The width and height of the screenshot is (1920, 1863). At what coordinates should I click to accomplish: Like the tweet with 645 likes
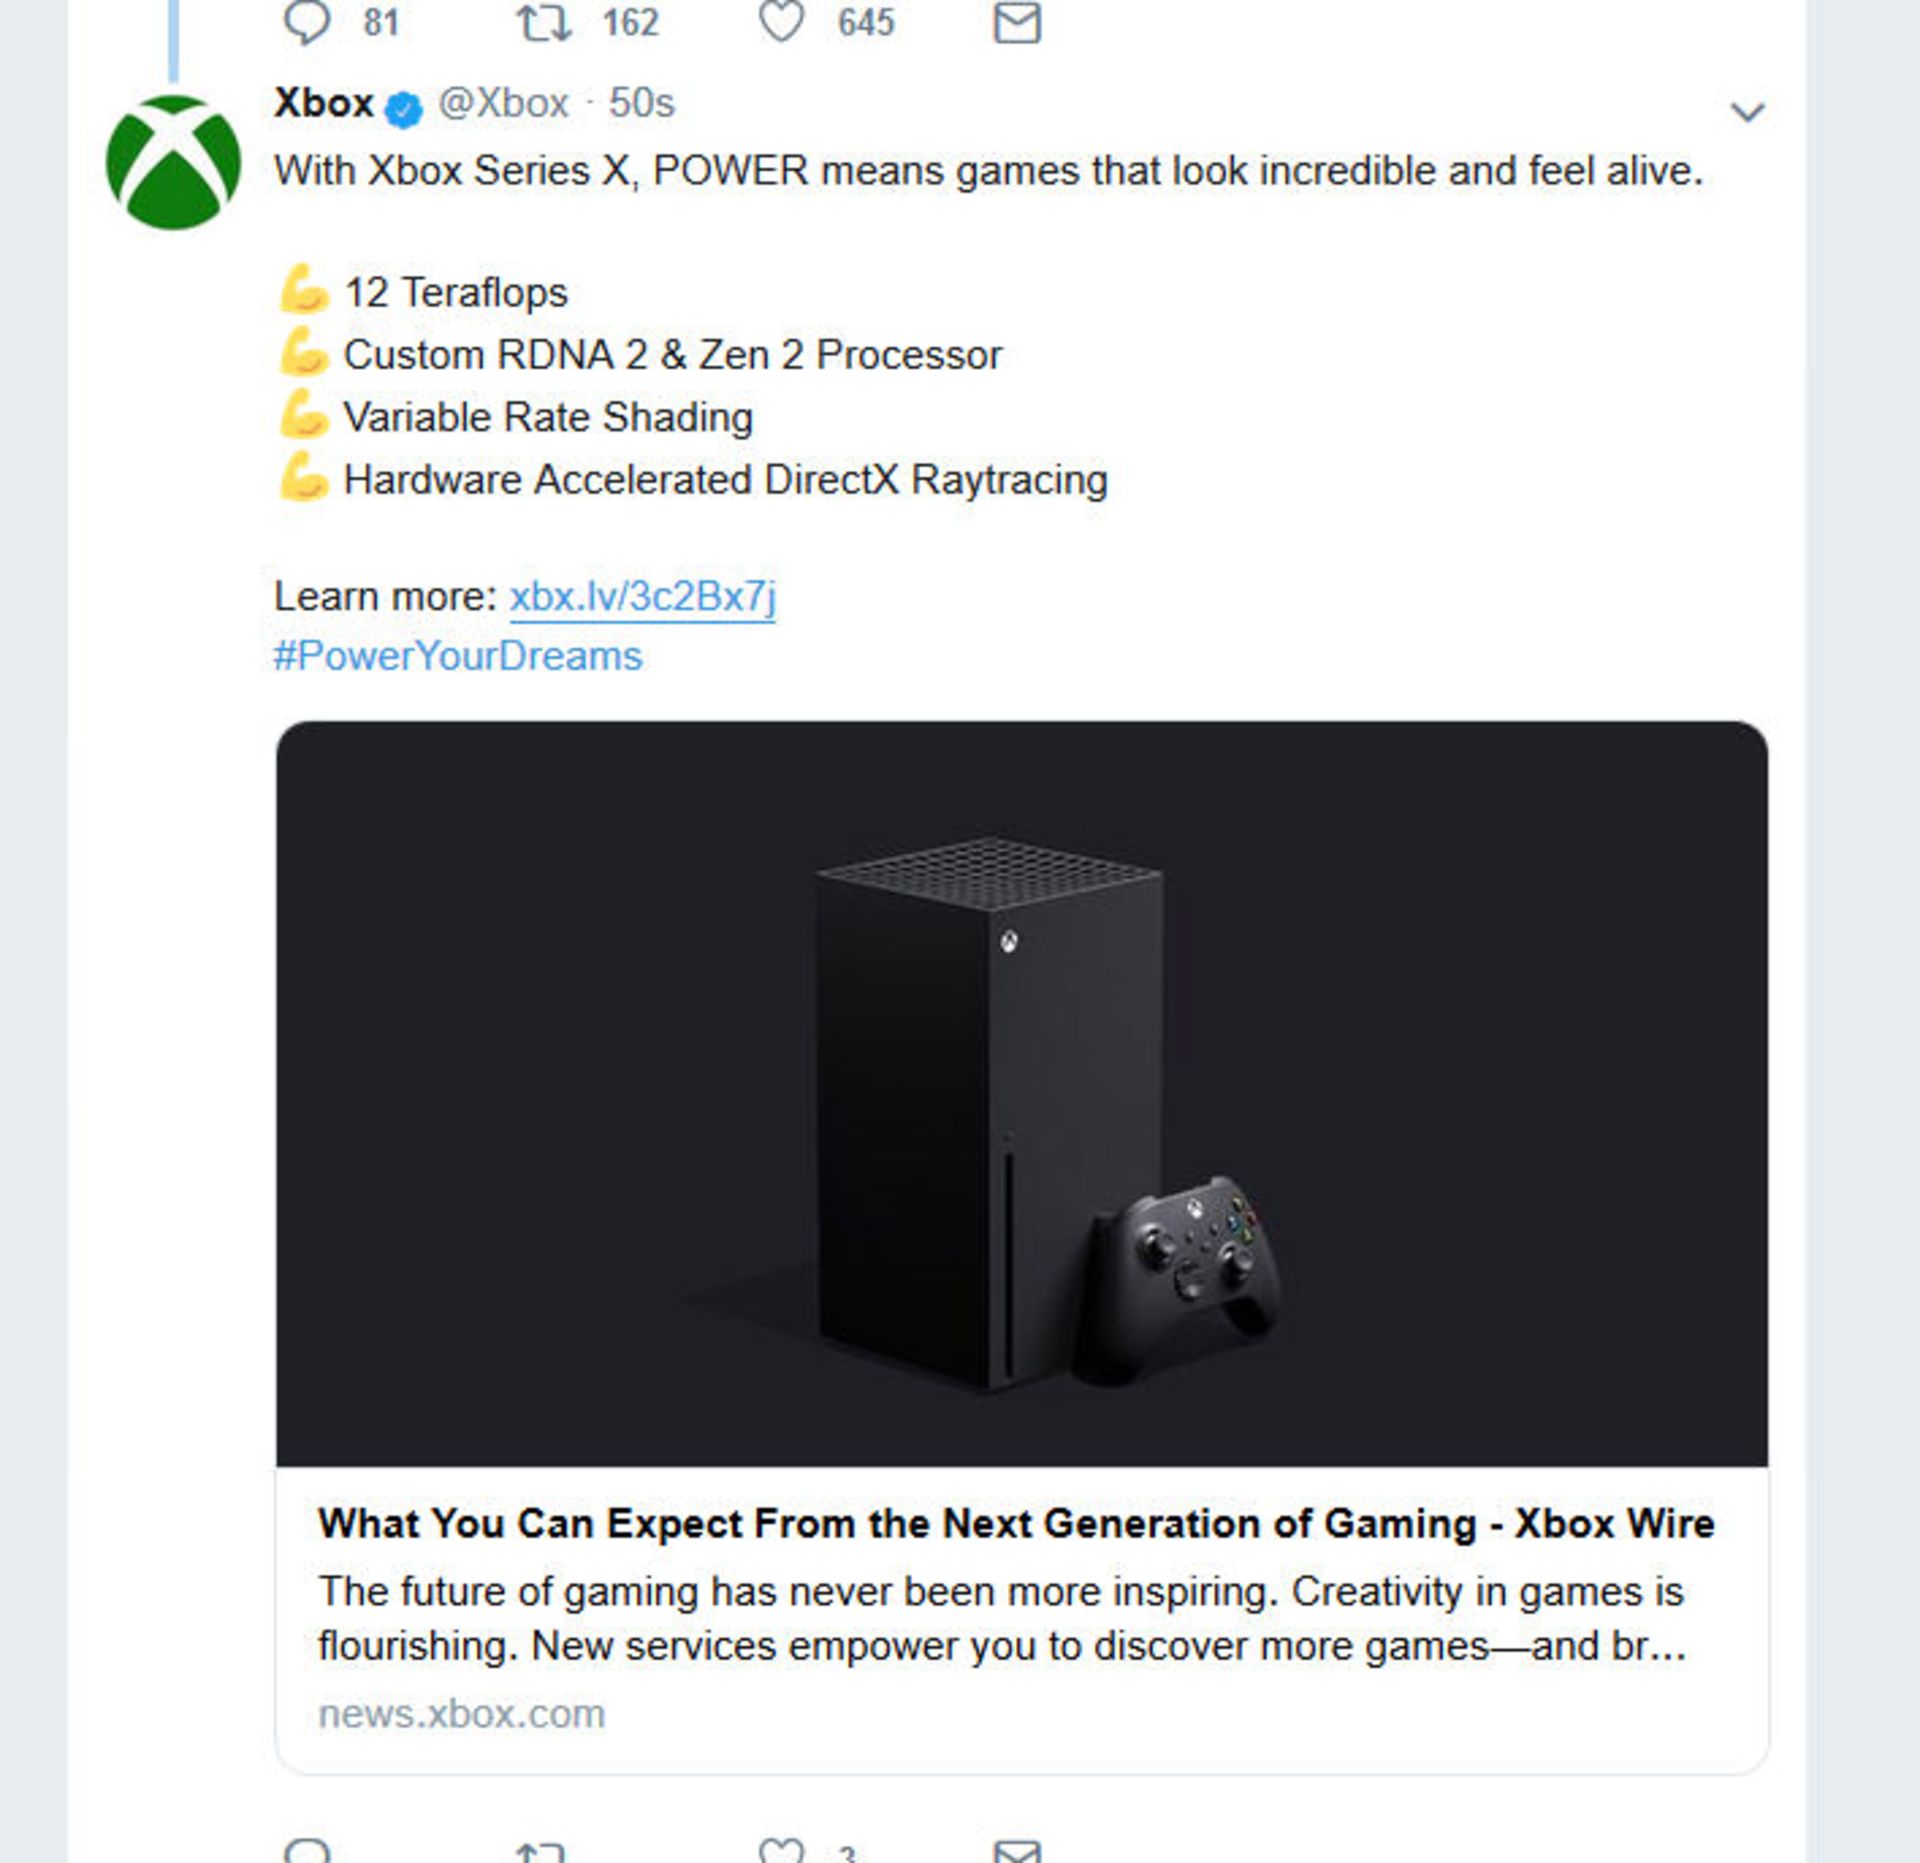click(781, 22)
